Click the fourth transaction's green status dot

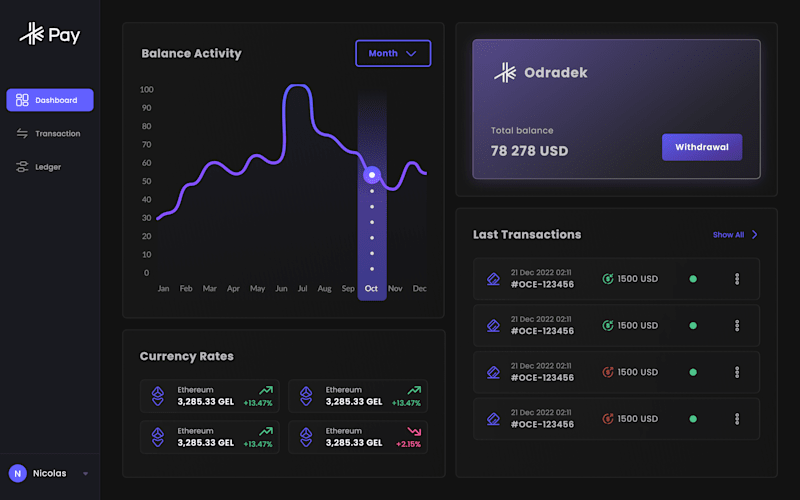tap(693, 419)
